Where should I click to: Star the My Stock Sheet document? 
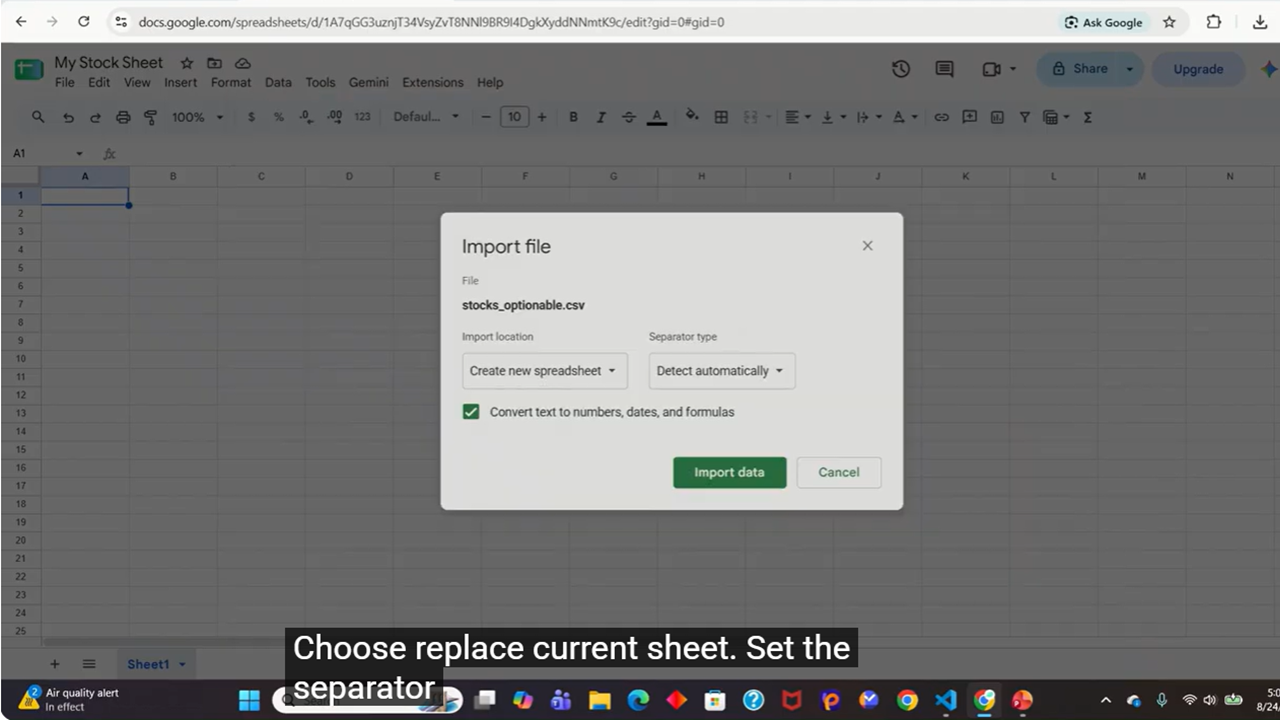tap(186, 63)
